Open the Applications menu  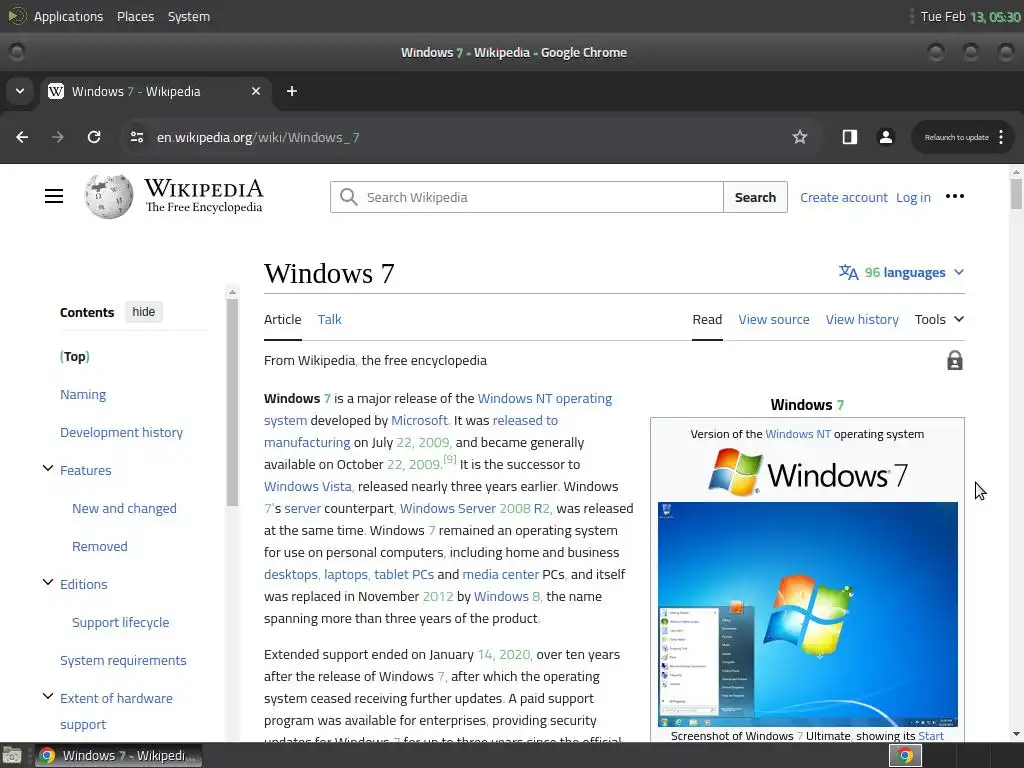click(x=68, y=16)
